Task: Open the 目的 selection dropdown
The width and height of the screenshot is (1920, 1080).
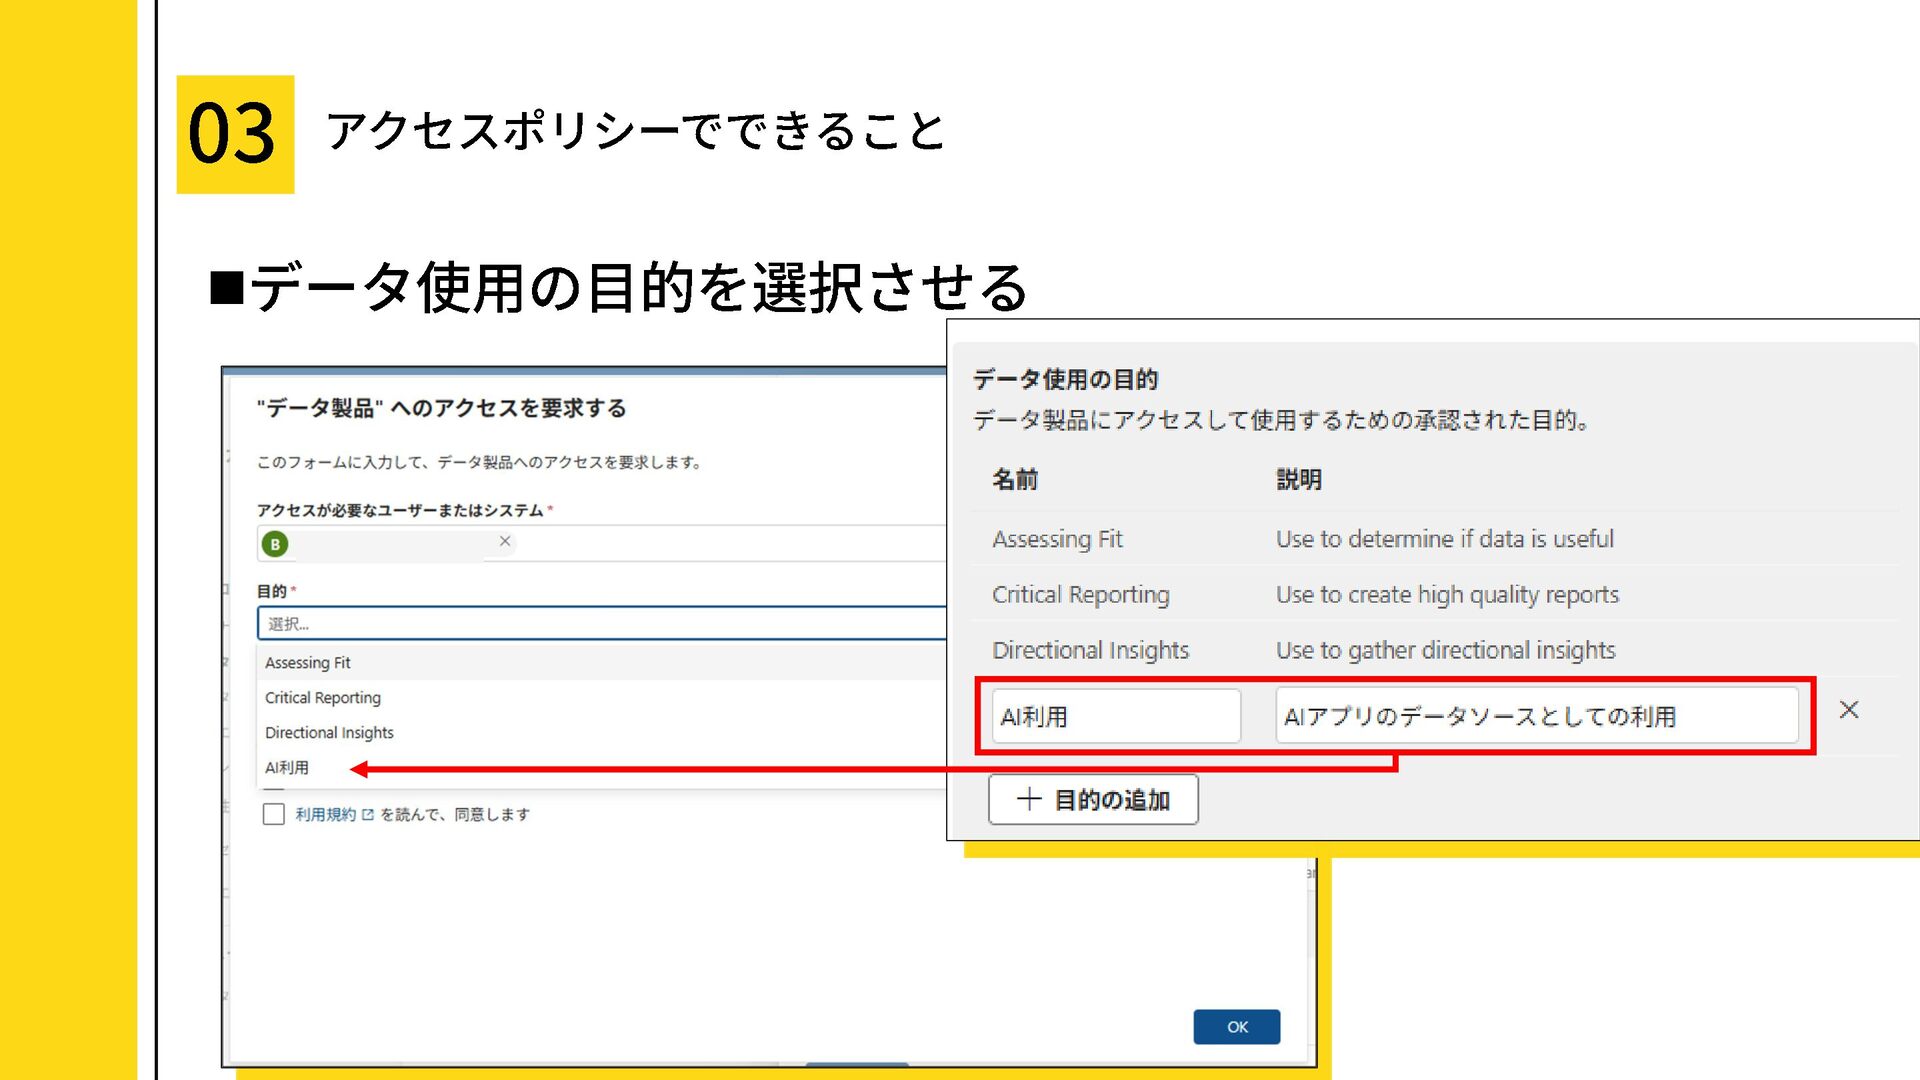Action: (x=600, y=623)
